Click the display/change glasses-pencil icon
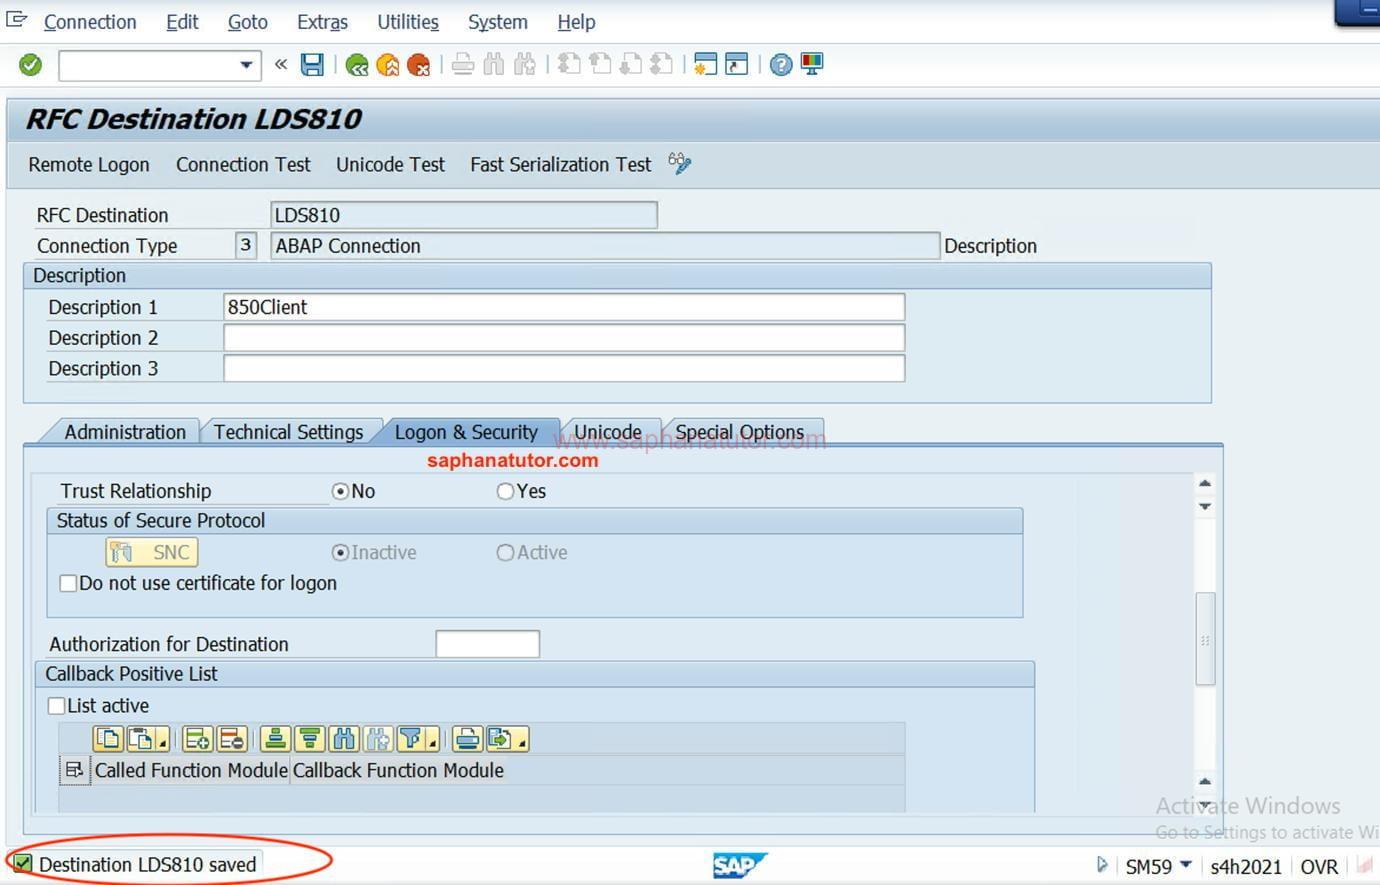 point(680,163)
